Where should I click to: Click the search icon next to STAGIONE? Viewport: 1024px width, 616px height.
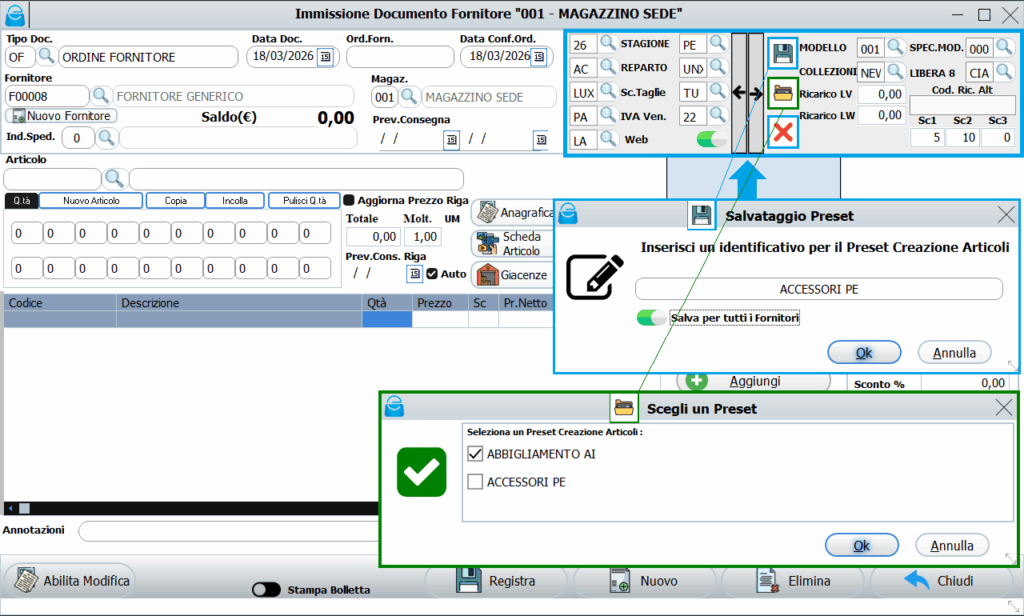[607, 45]
